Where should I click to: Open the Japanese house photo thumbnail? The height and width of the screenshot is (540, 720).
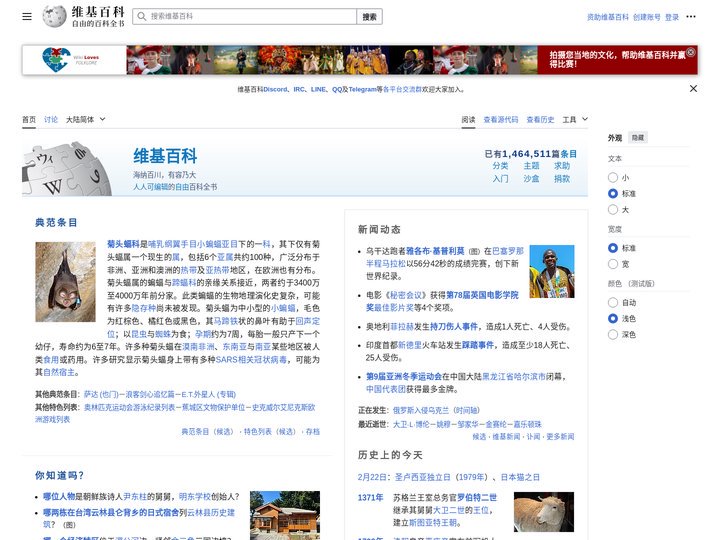(x=285, y=515)
